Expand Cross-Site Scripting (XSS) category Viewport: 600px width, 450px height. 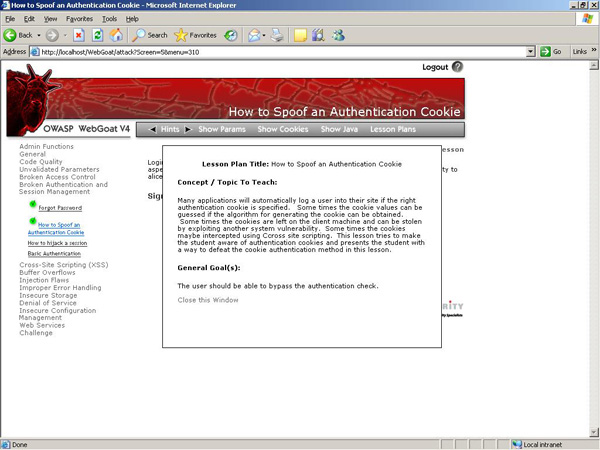64,265
